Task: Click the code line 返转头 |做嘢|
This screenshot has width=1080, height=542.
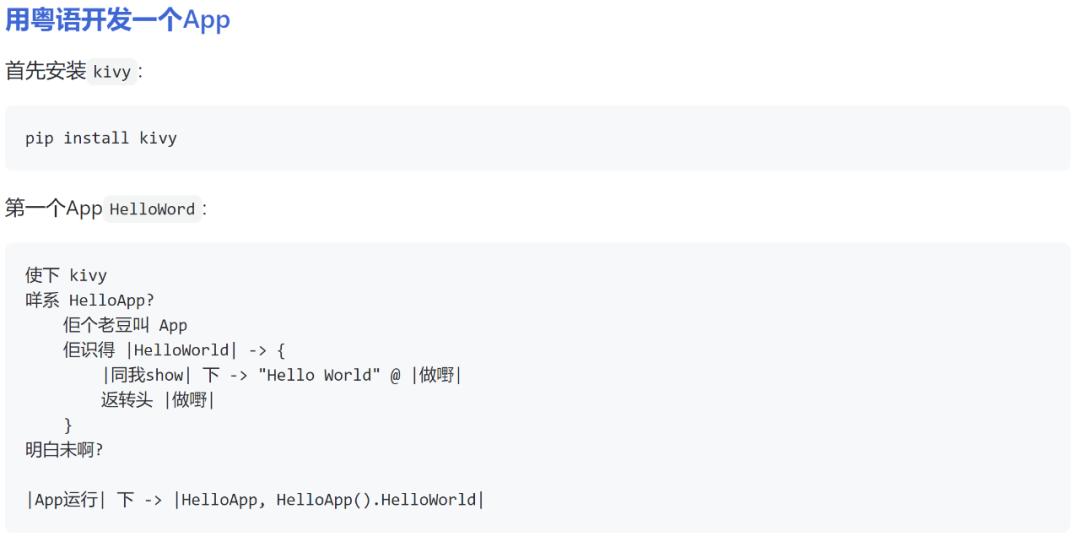Action: pos(157,400)
